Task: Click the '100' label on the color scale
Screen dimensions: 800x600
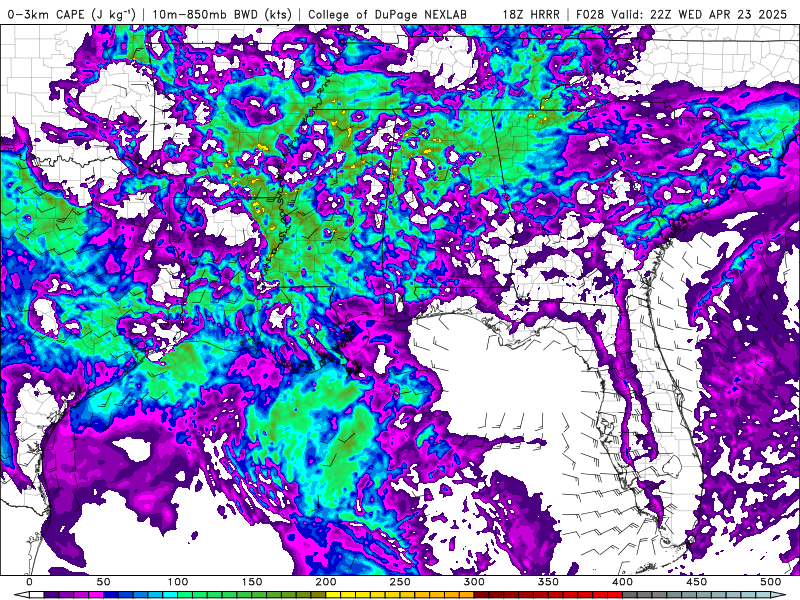Action: pyautogui.click(x=178, y=582)
